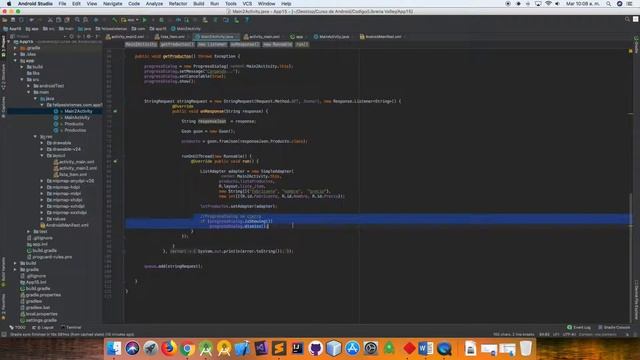The image size is (640, 360).
Task: Expand the test folder
Action: point(29,232)
